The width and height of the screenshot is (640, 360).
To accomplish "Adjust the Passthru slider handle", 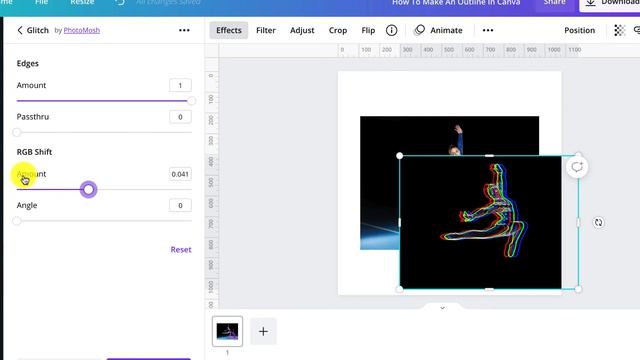I will (17, 132).
